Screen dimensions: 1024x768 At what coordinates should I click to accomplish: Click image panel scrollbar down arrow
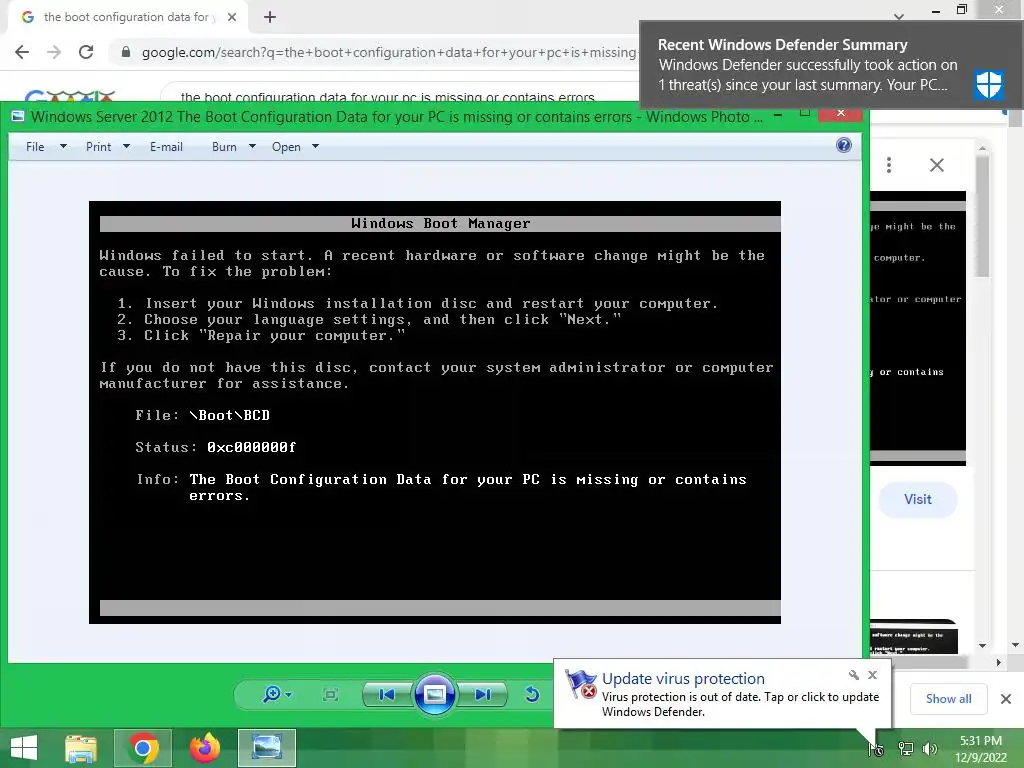pyautogui.click(x=982, y=645)
